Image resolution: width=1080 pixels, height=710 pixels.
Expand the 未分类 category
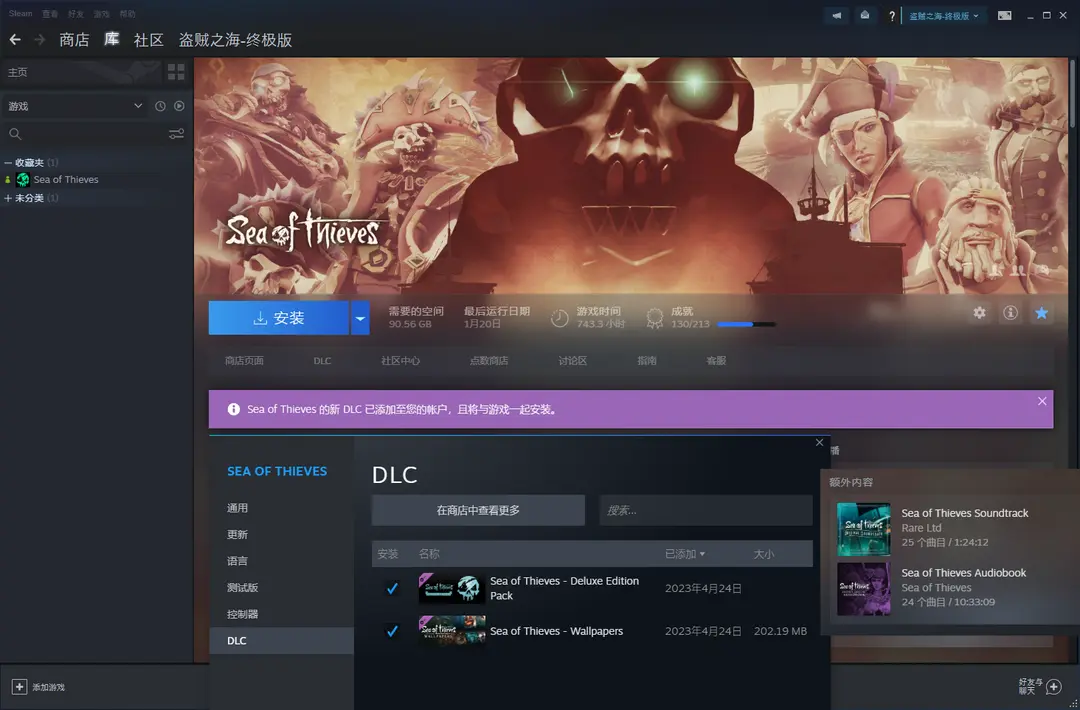8,198
